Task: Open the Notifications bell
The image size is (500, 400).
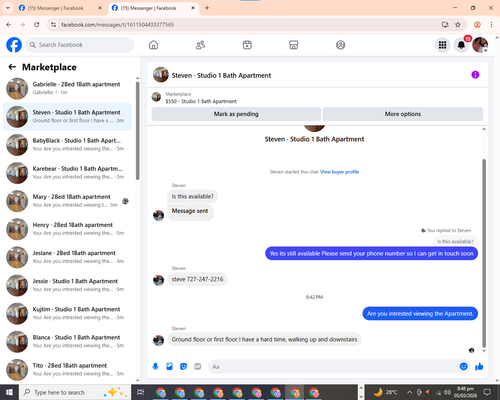Action: tap(461, 45)
